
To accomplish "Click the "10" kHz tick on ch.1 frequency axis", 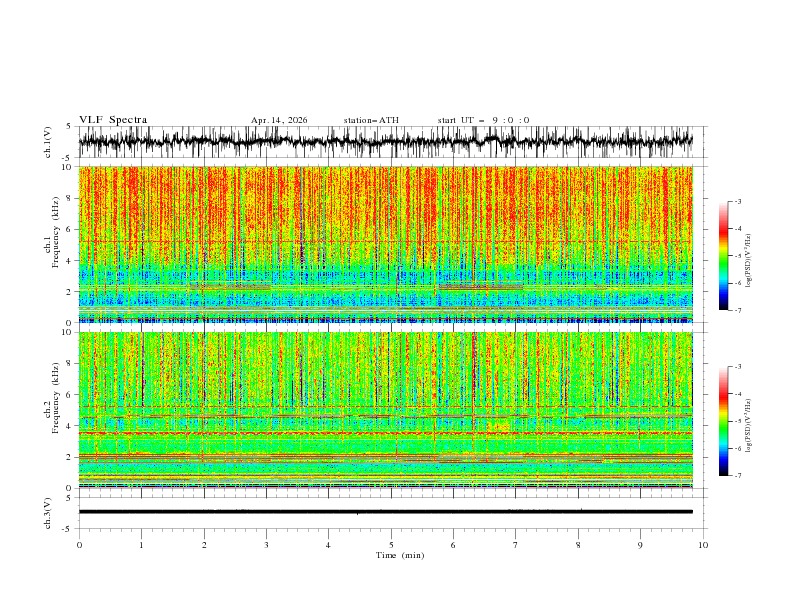I will (68, 167).
